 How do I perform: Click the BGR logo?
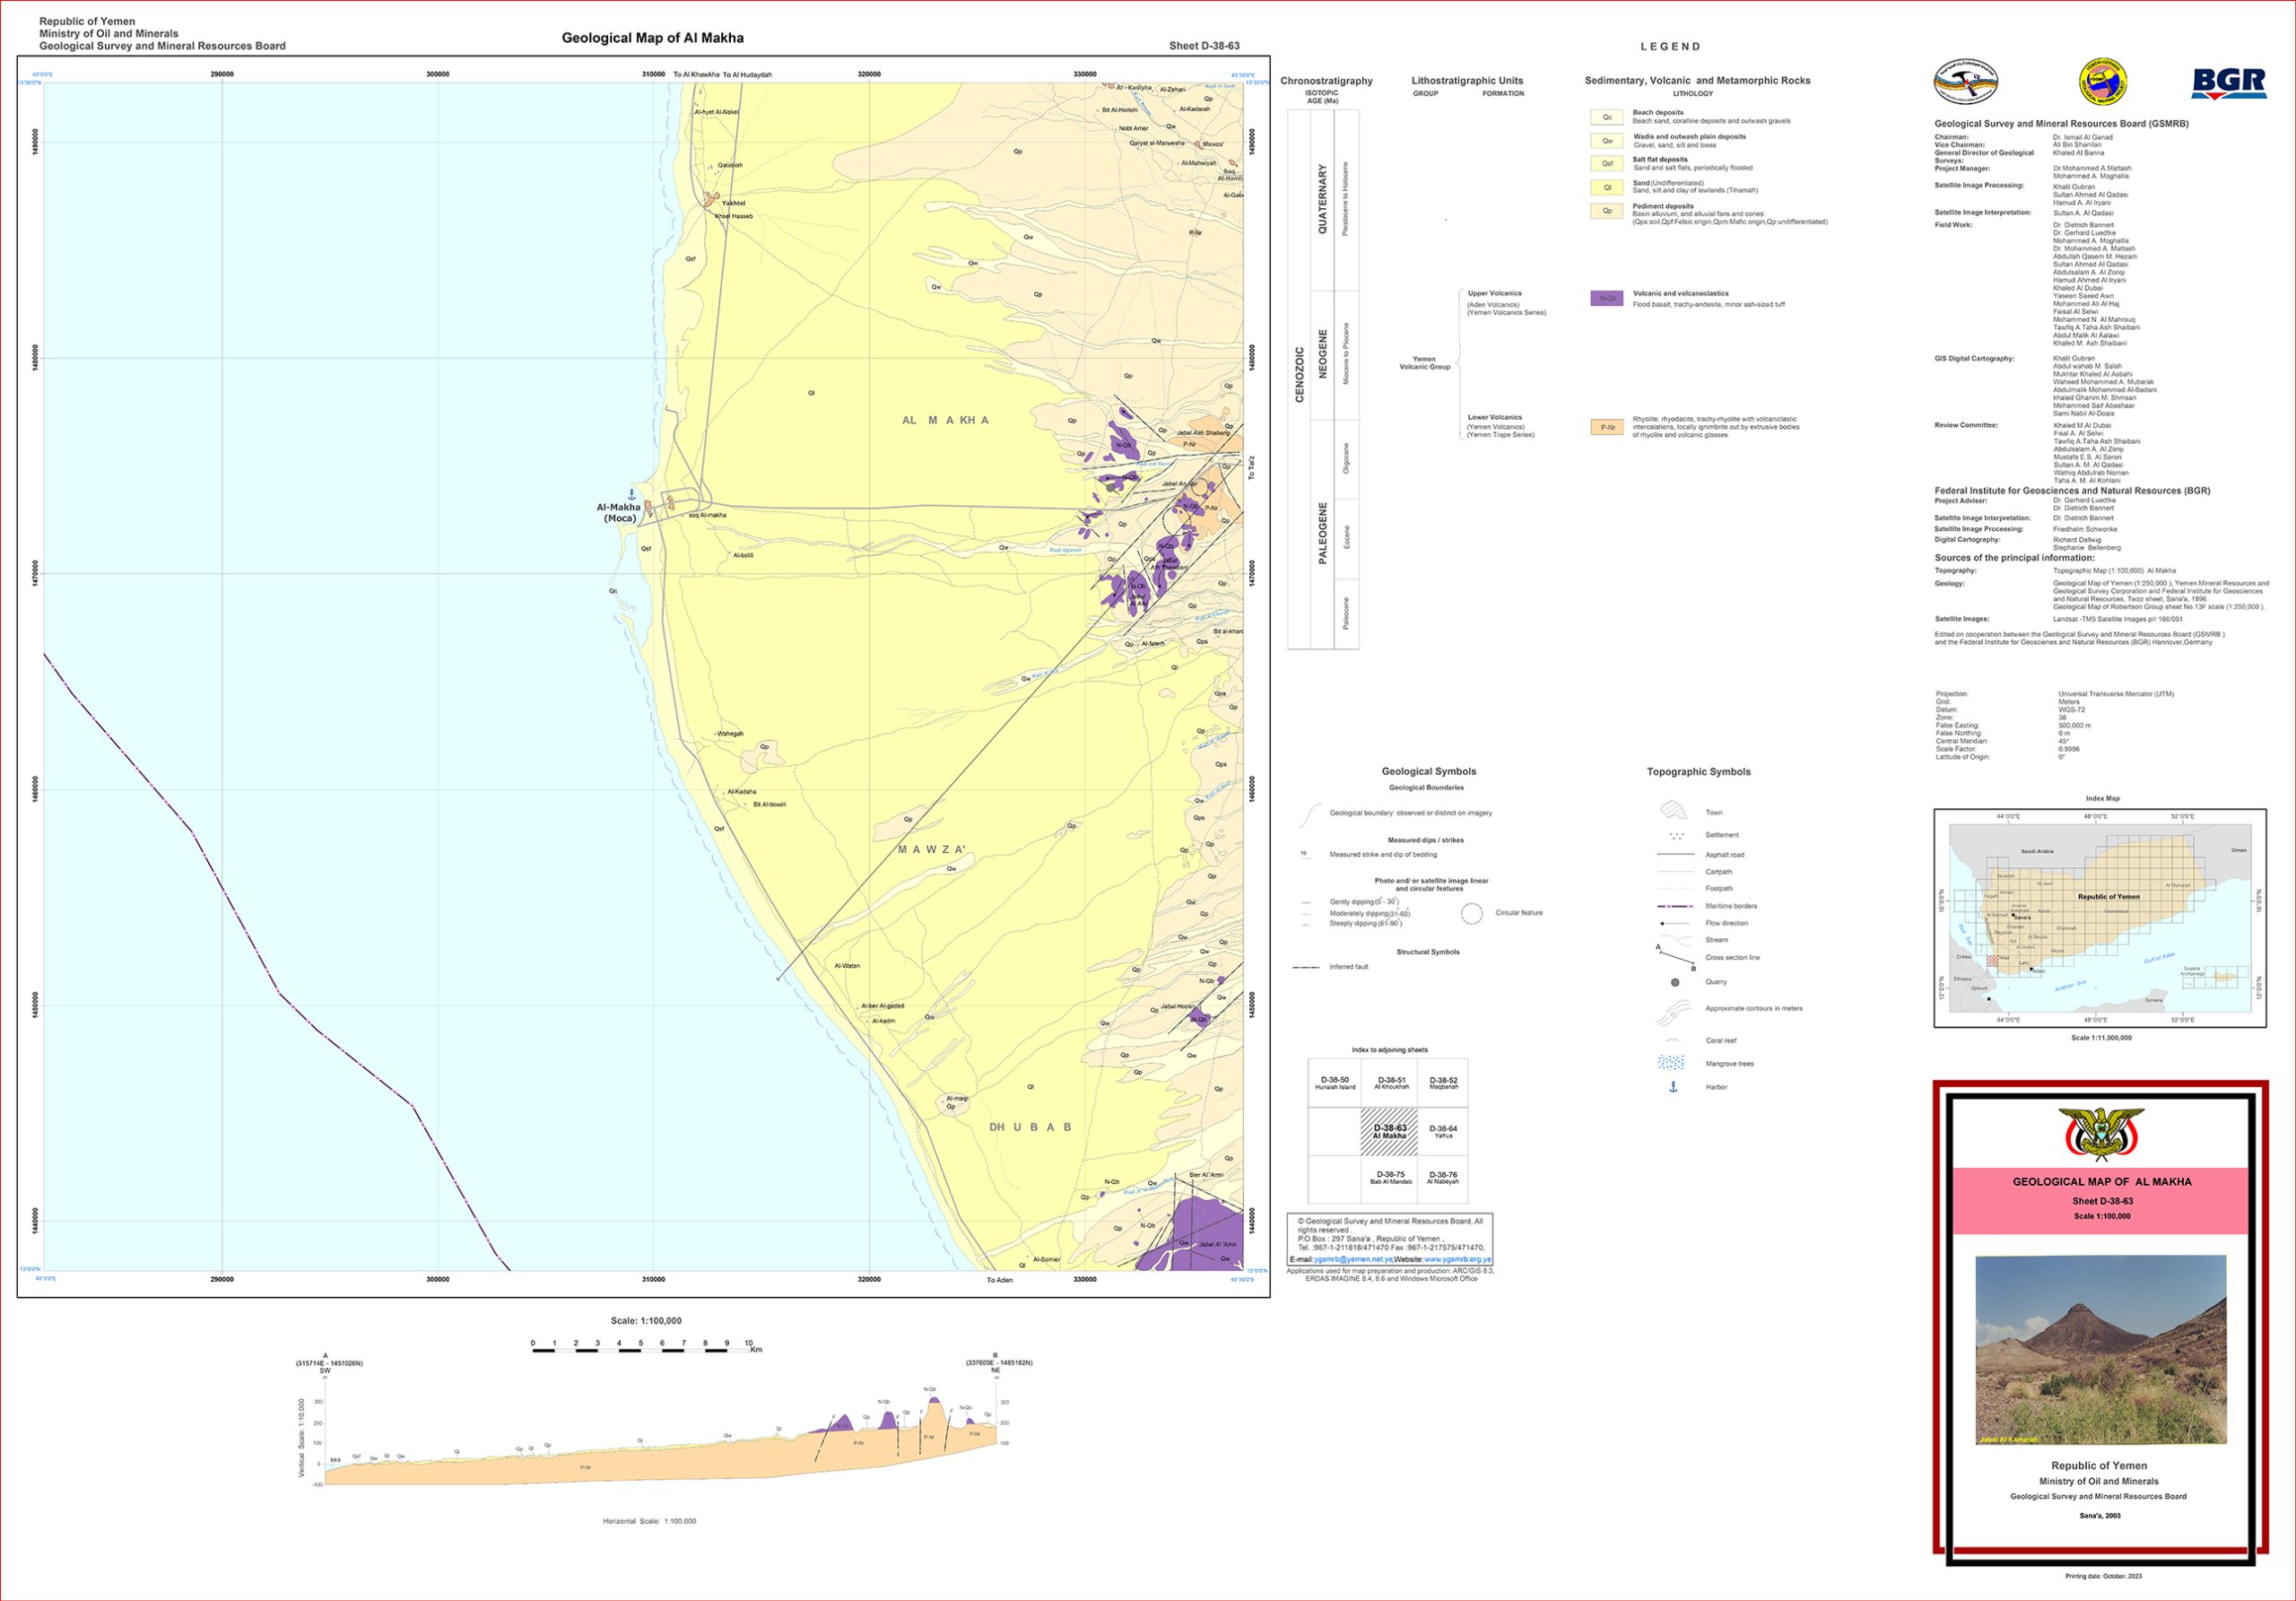point(2228,83)
